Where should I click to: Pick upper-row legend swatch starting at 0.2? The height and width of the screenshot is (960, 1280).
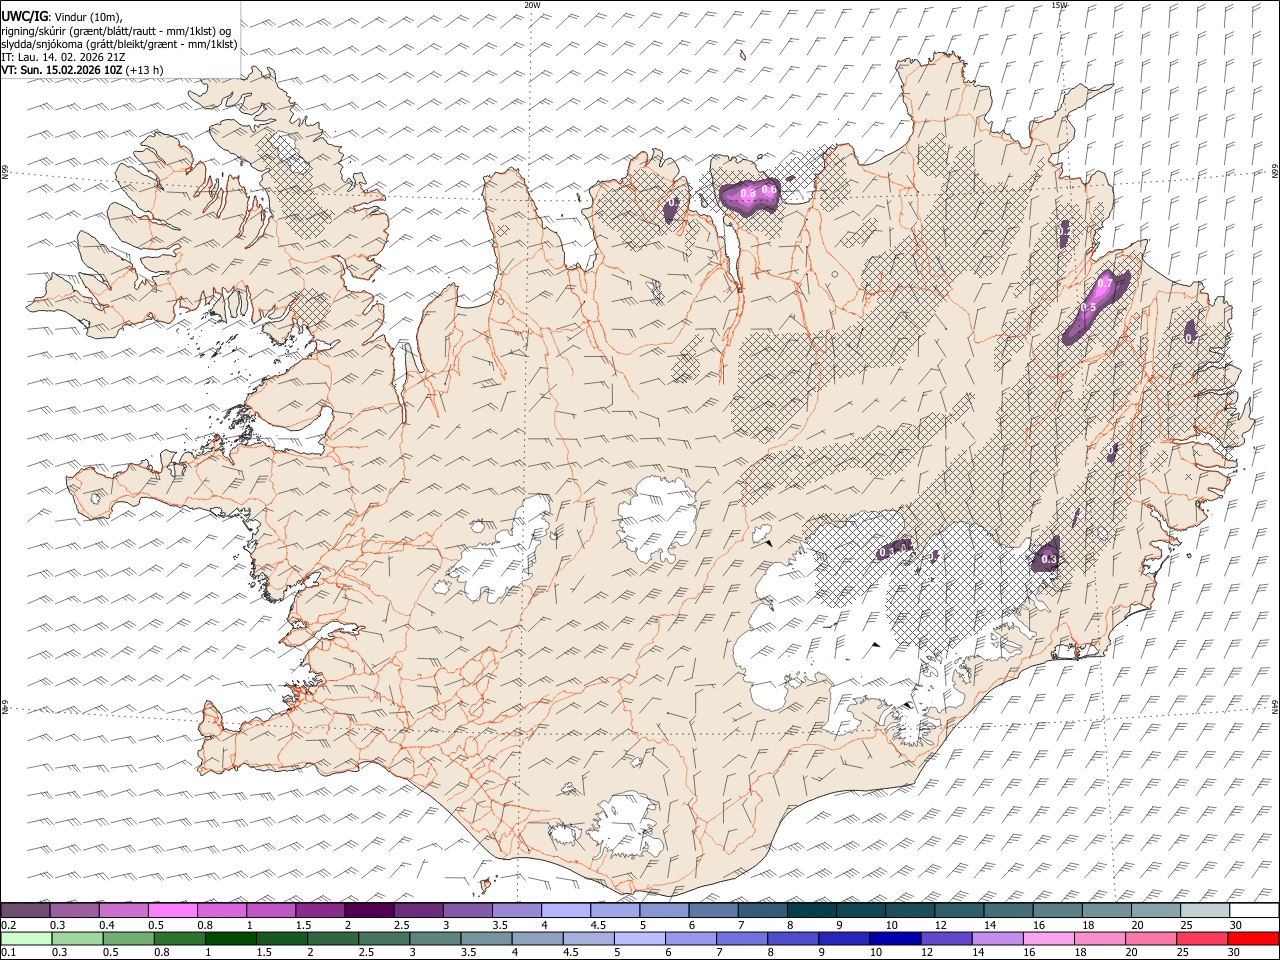tap(25, 911)
